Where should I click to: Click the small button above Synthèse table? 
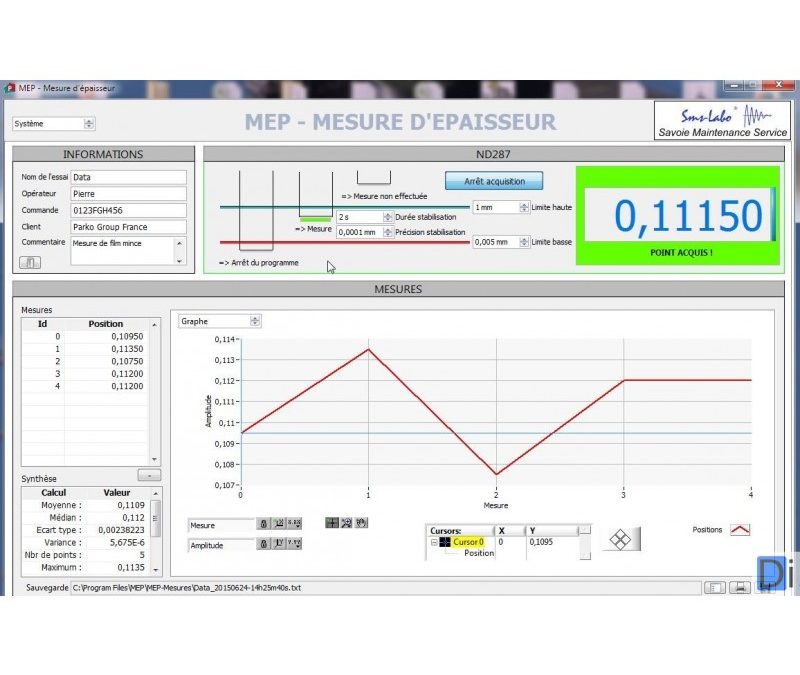(149, 476)
